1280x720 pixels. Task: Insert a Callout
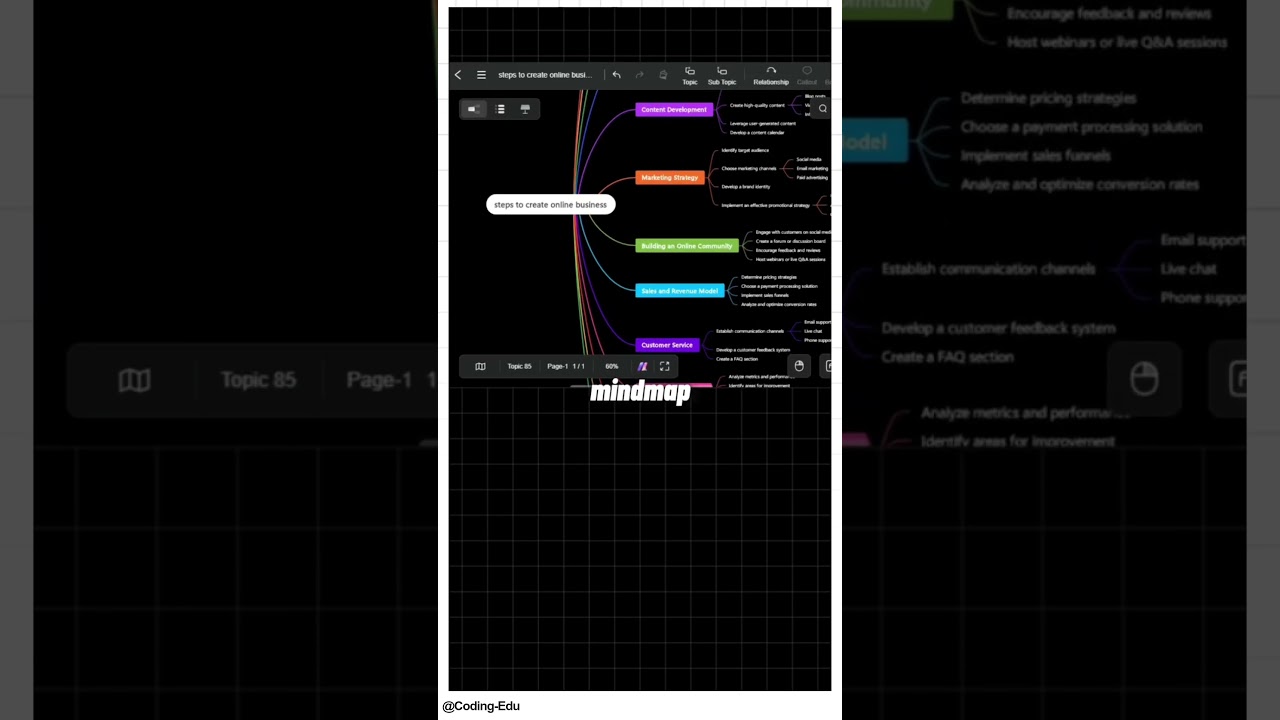[807, 76]
